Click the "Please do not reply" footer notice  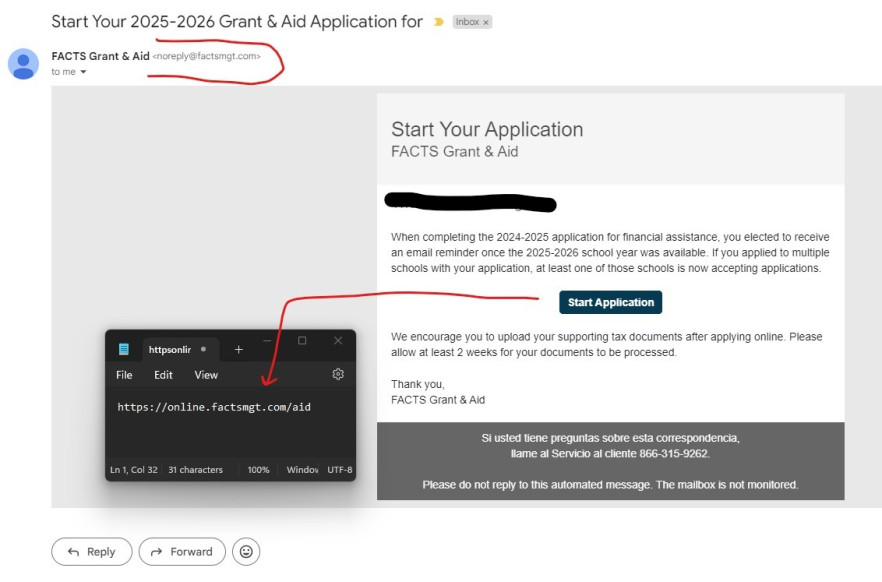pyautogui.click(x=610, y=485)
